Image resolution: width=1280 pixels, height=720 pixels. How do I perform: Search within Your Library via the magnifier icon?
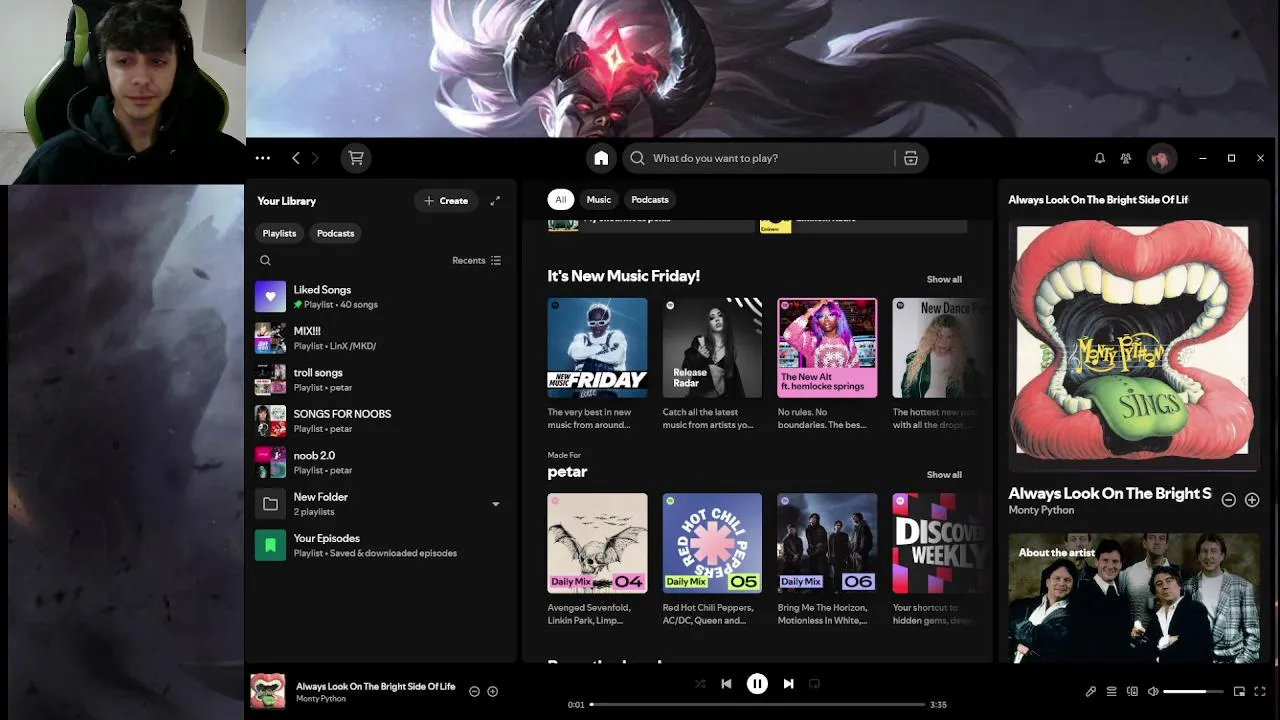pos(265,260)
